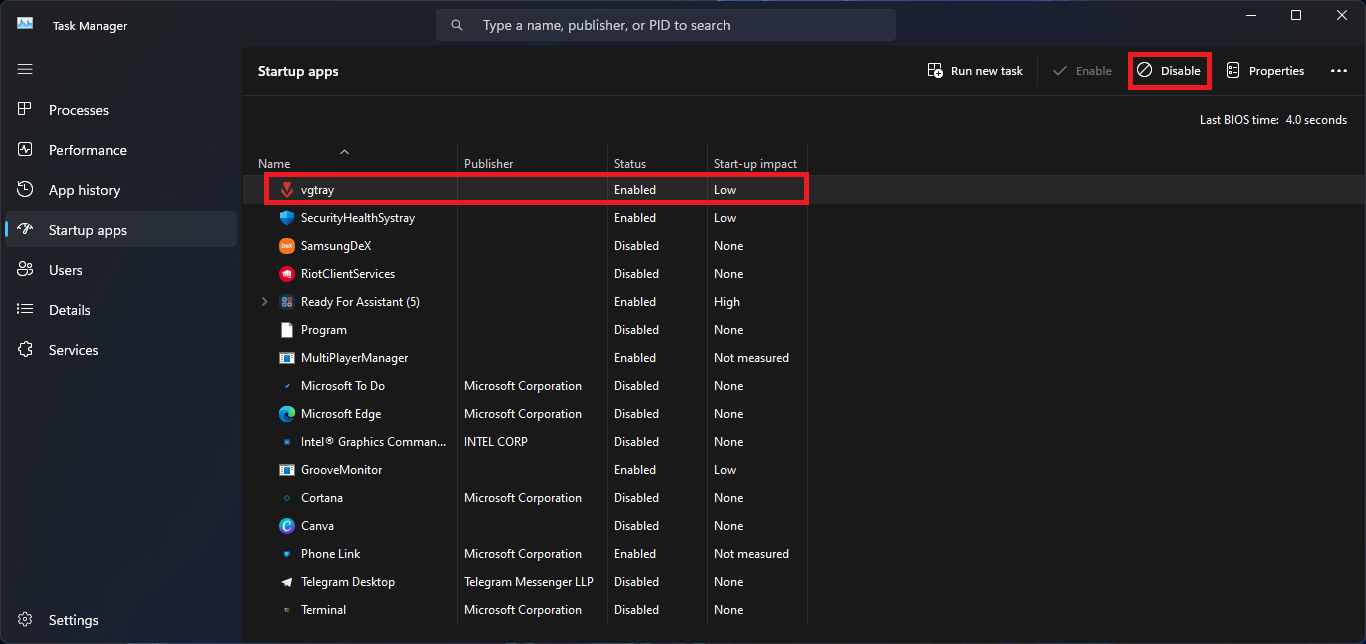
Task: Select the Processes icon in the sidebar
Action: (x=24, y=110)
